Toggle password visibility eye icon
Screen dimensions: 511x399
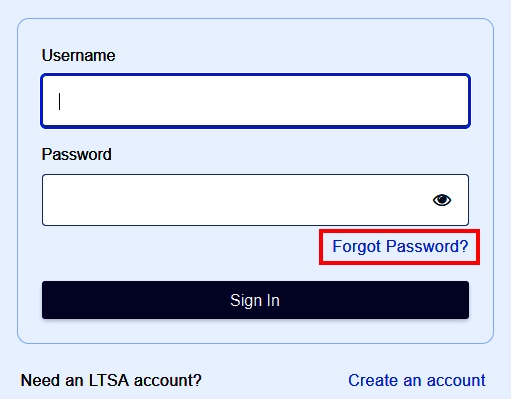(x=442, y=200)
